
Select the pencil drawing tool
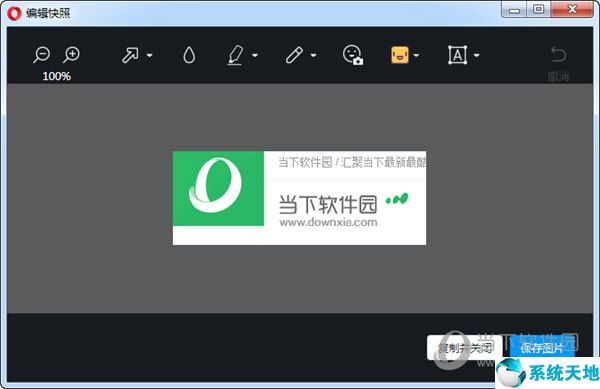coord(294,55)
